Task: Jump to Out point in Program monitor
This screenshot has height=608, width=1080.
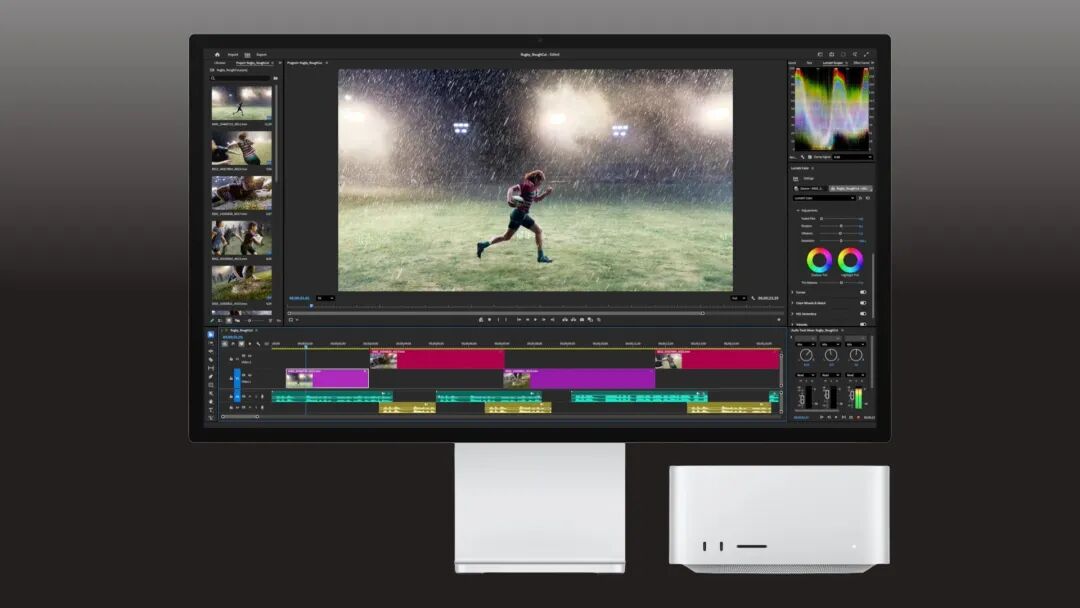Action: tap(552, 319)
